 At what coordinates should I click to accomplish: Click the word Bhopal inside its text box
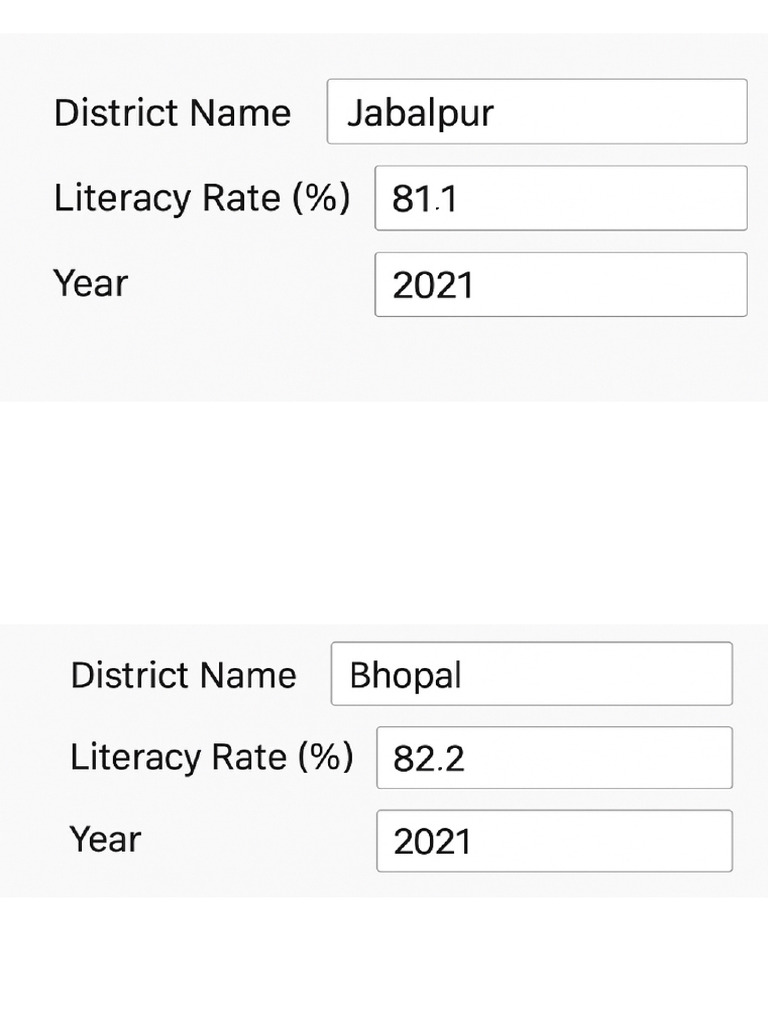click(406, 677)
